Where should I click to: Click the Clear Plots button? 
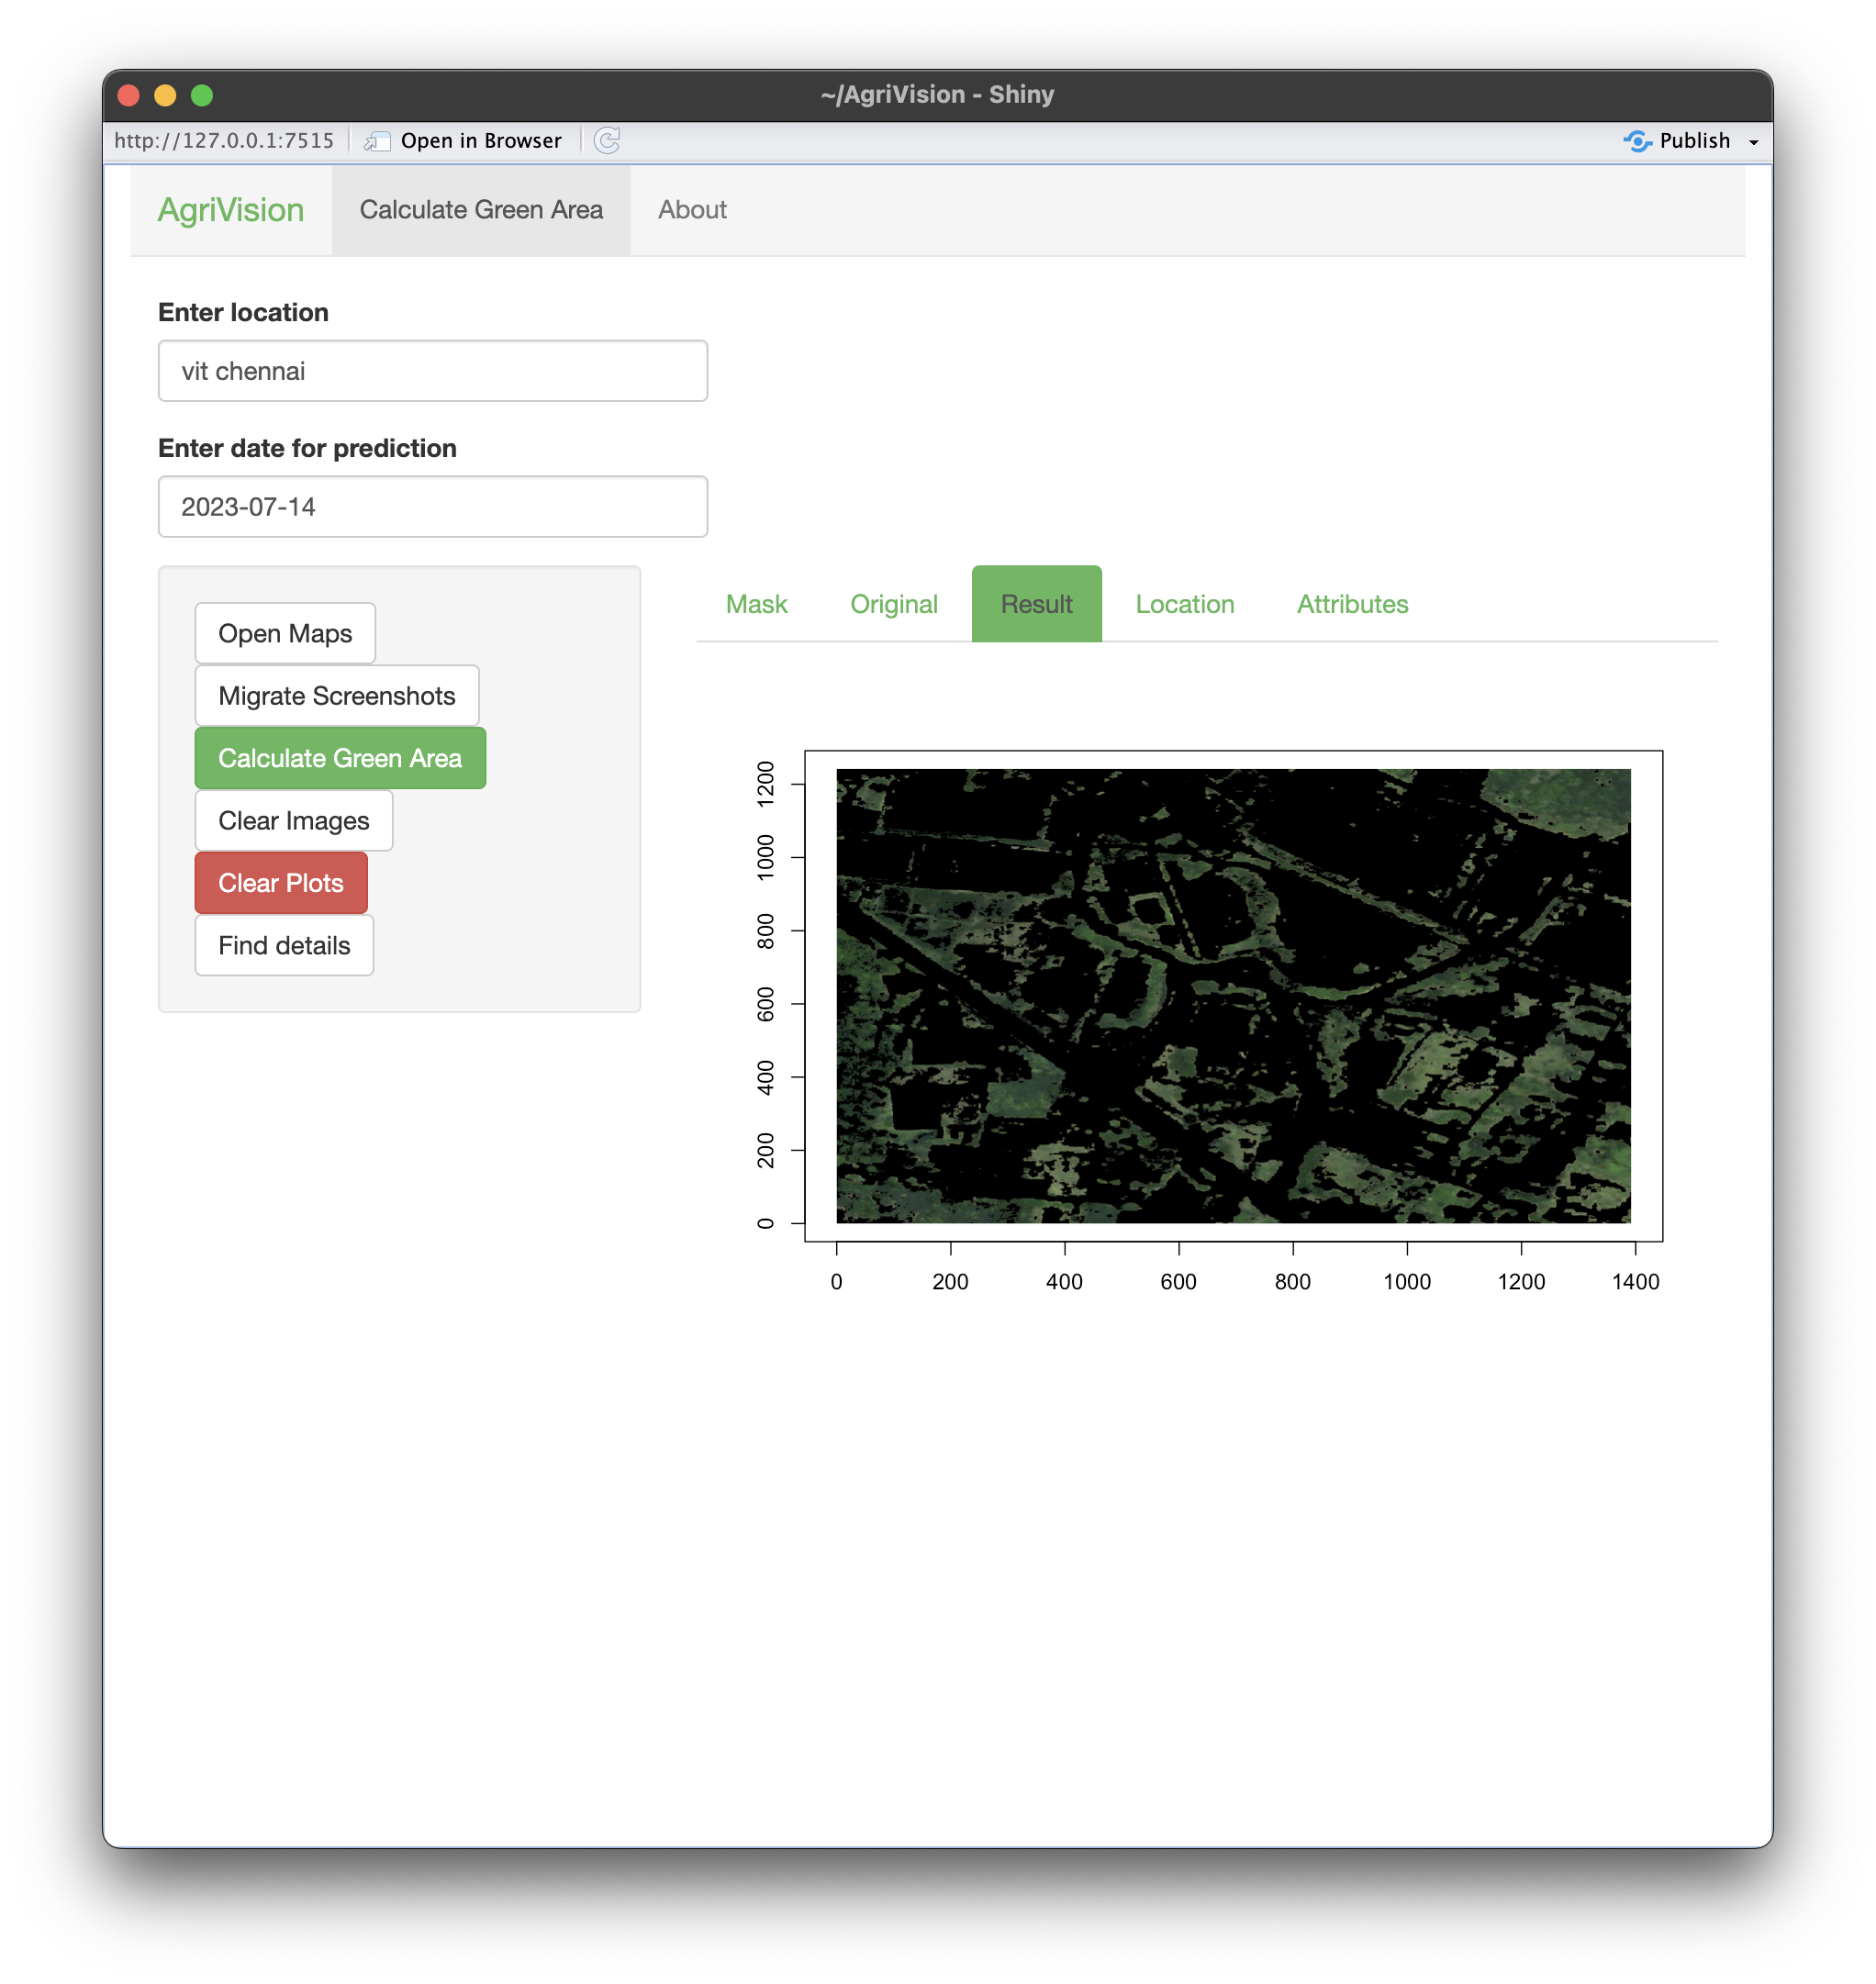click(x=280, y=882)
